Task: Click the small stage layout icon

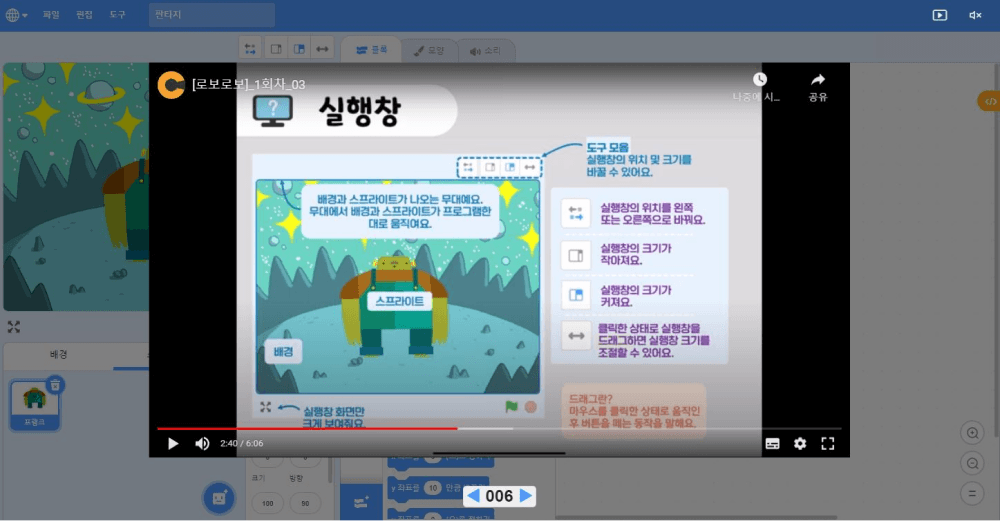Action: (x=276, y=49)
